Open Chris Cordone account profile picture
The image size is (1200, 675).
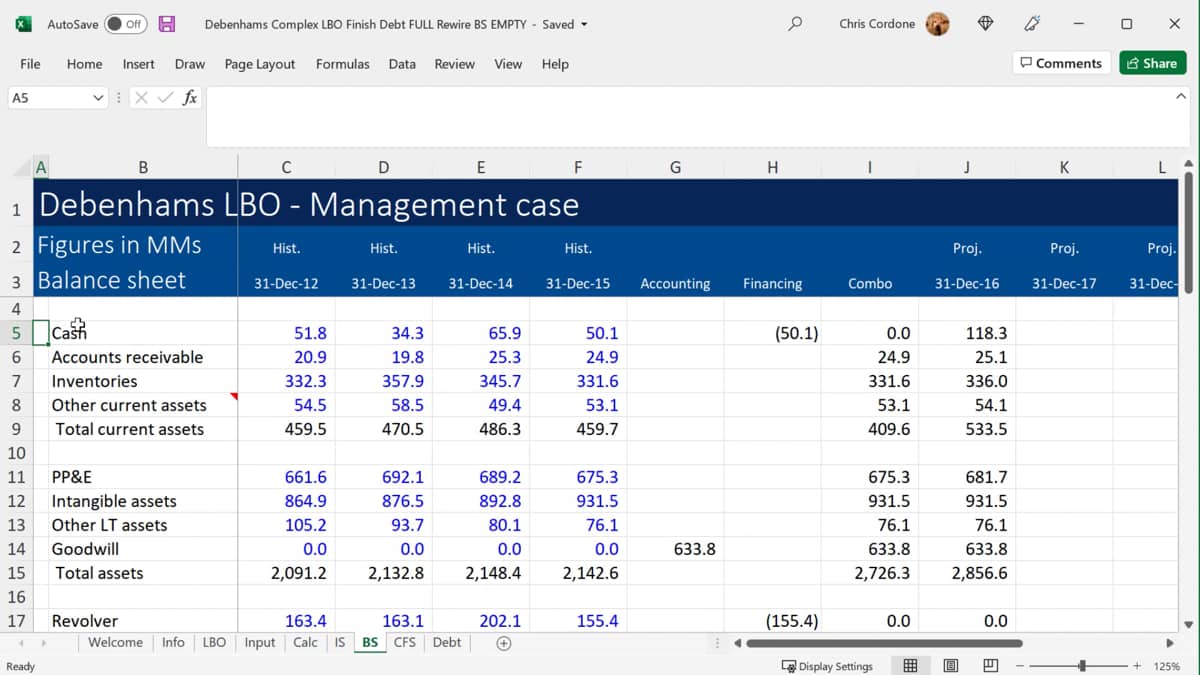click(x=937, y=24)
